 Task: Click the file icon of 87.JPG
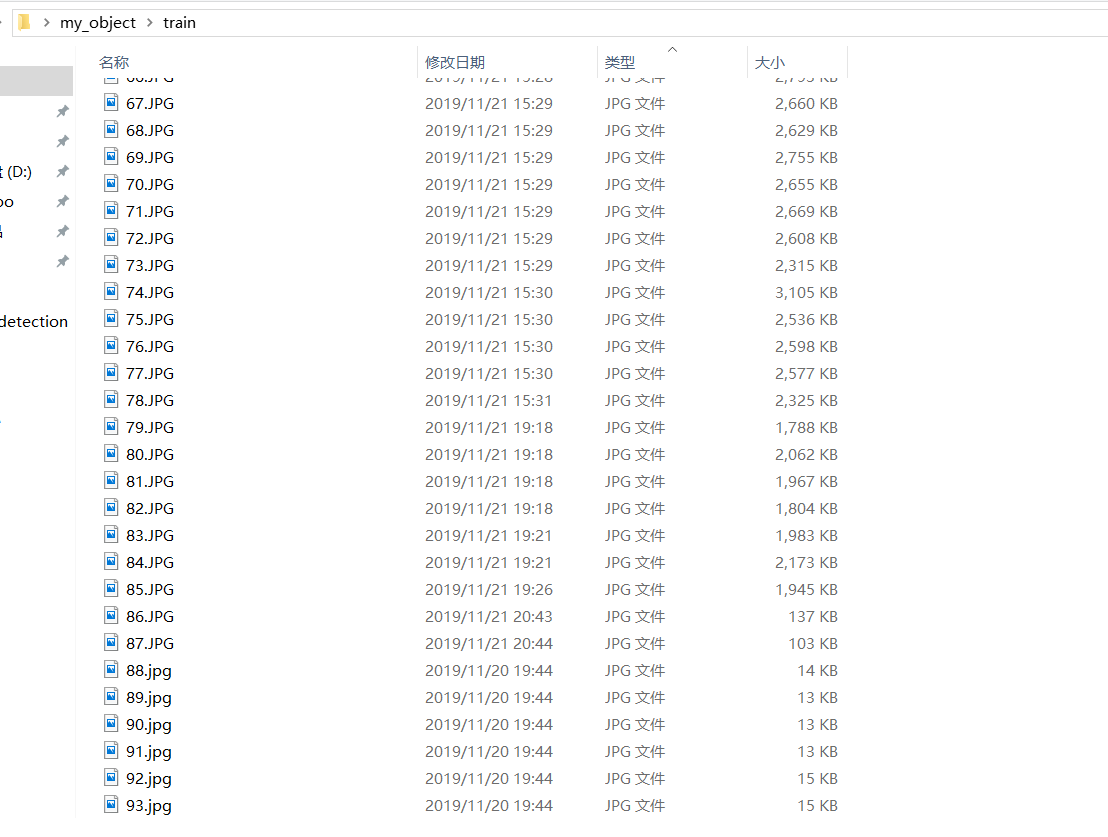[x=111, y=643]
